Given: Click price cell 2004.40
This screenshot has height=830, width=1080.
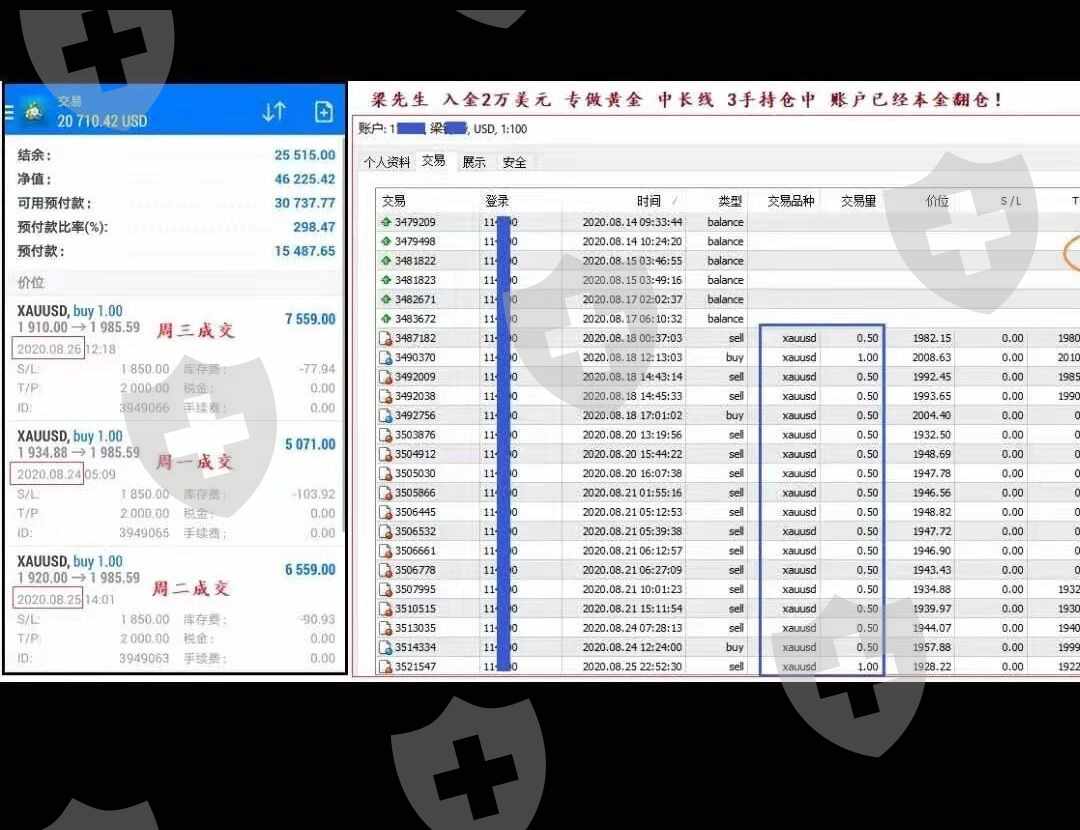Looking at the screenshot, I should point(932,415).
